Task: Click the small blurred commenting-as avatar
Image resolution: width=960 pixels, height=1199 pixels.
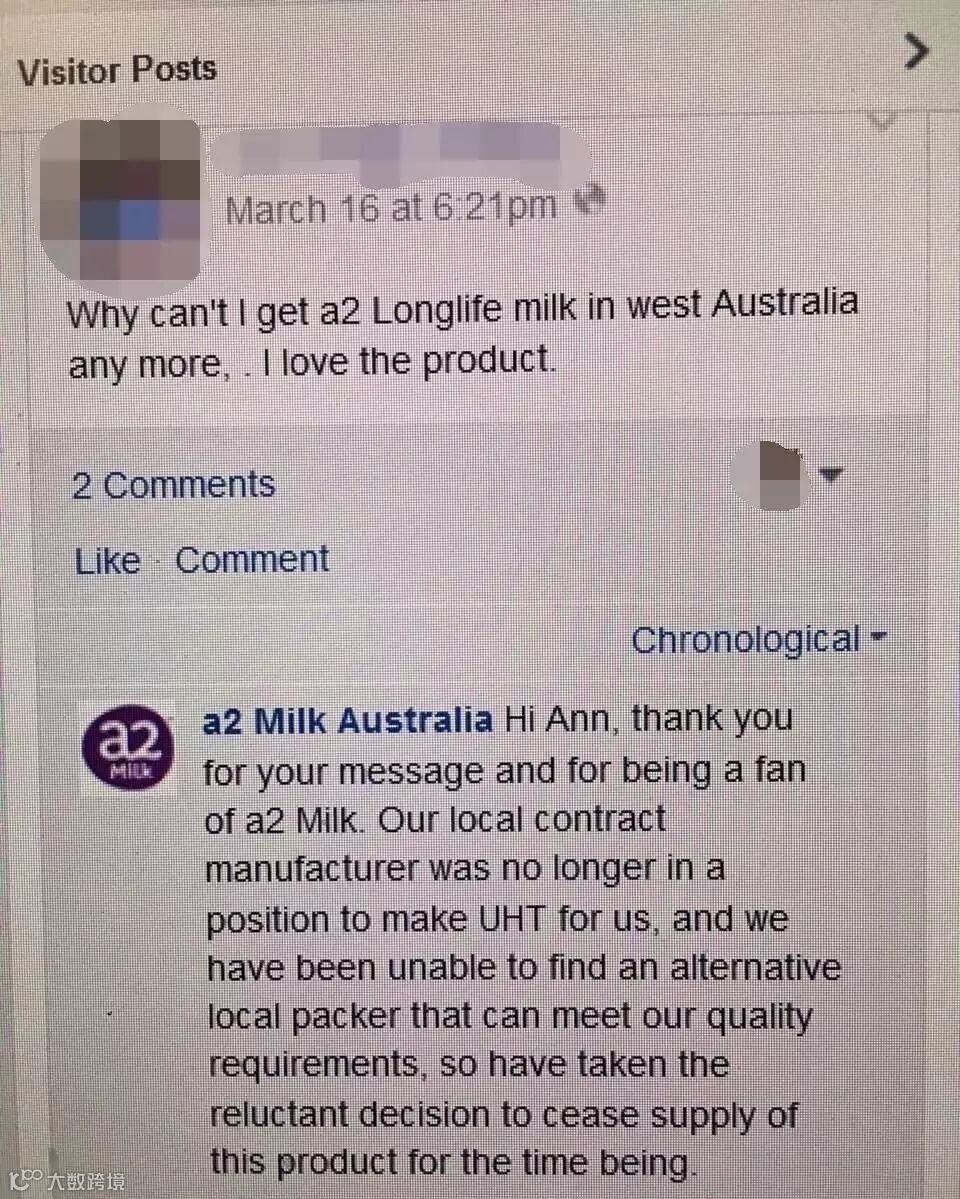Action: (770, 475)
